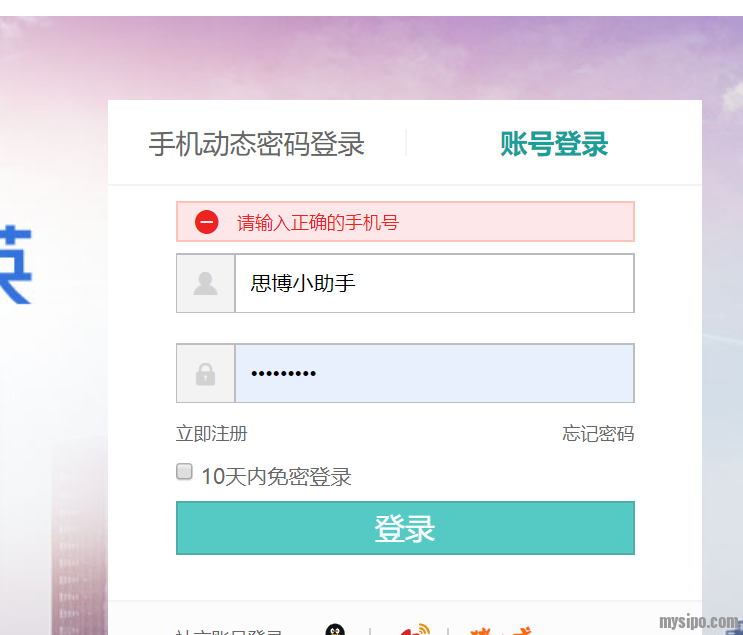This screenshot has height=635, width=743.
Task: Switch to the 手机动态密码登录 tab
Action: point(256,144)
